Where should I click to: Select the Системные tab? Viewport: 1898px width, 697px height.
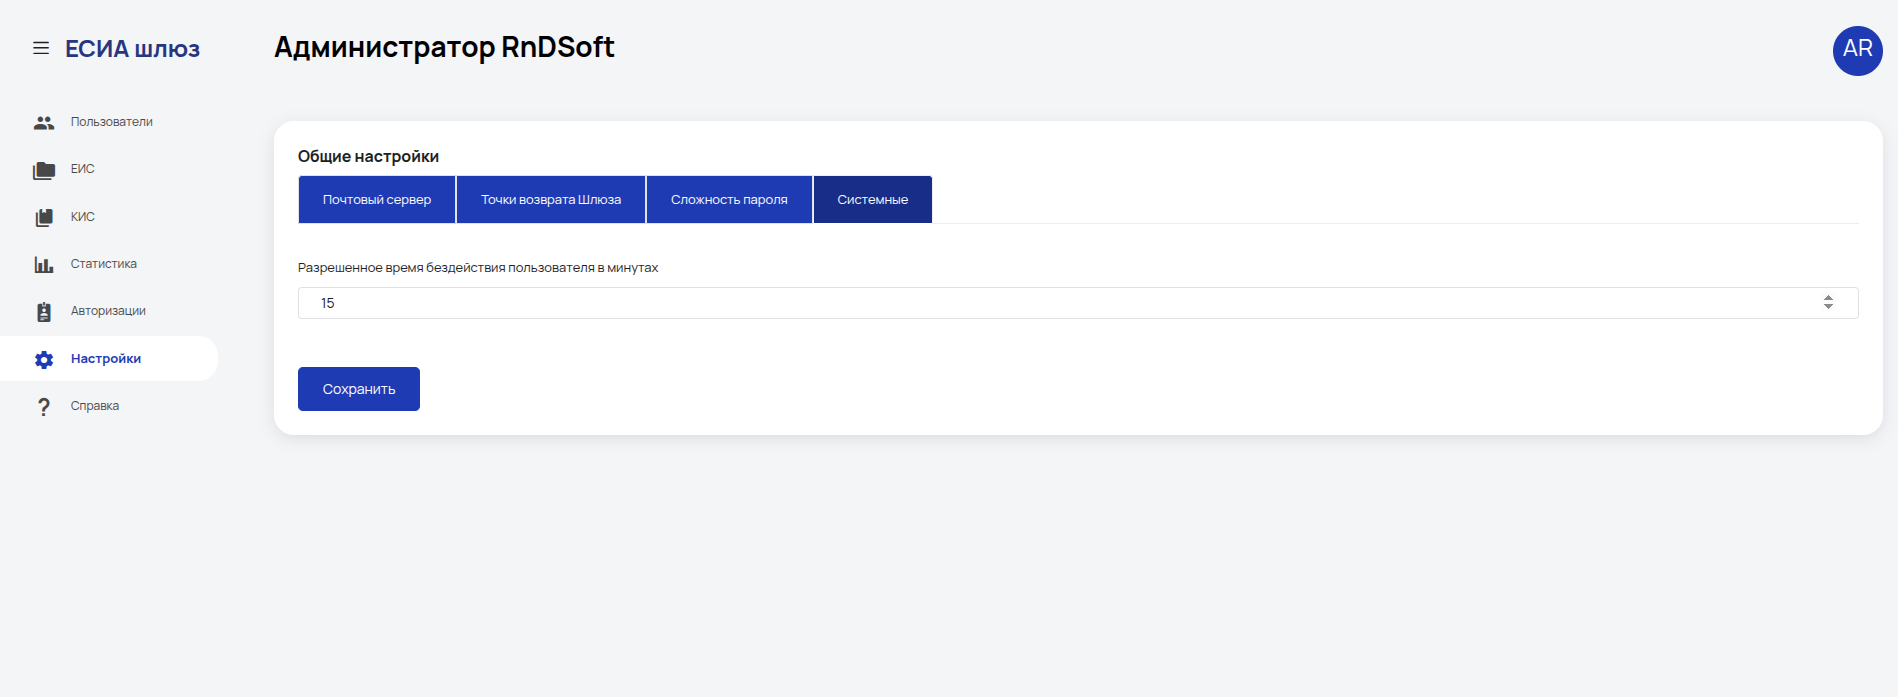(873, 199)
